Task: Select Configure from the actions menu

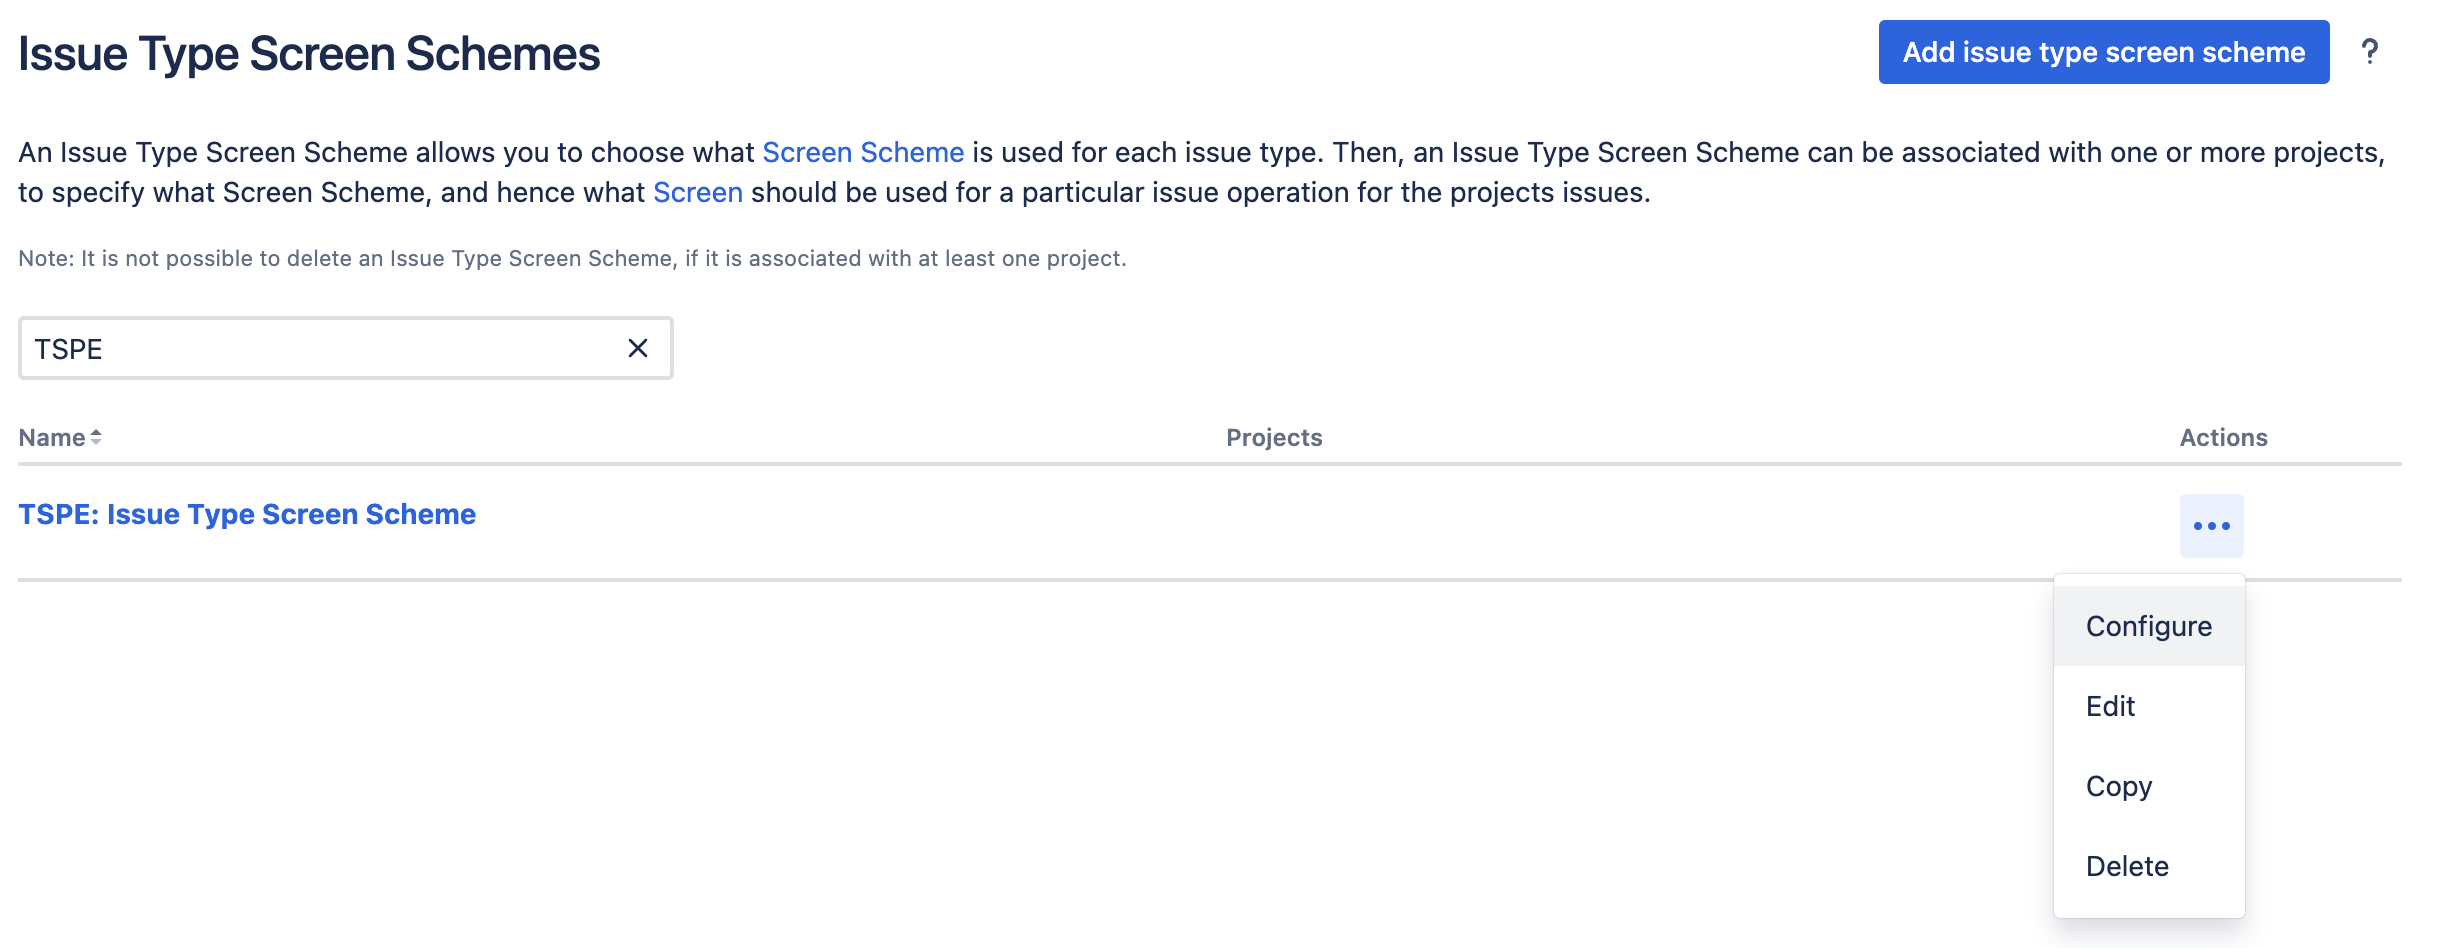Action: pyautogui.click(x=2148, y=625)
